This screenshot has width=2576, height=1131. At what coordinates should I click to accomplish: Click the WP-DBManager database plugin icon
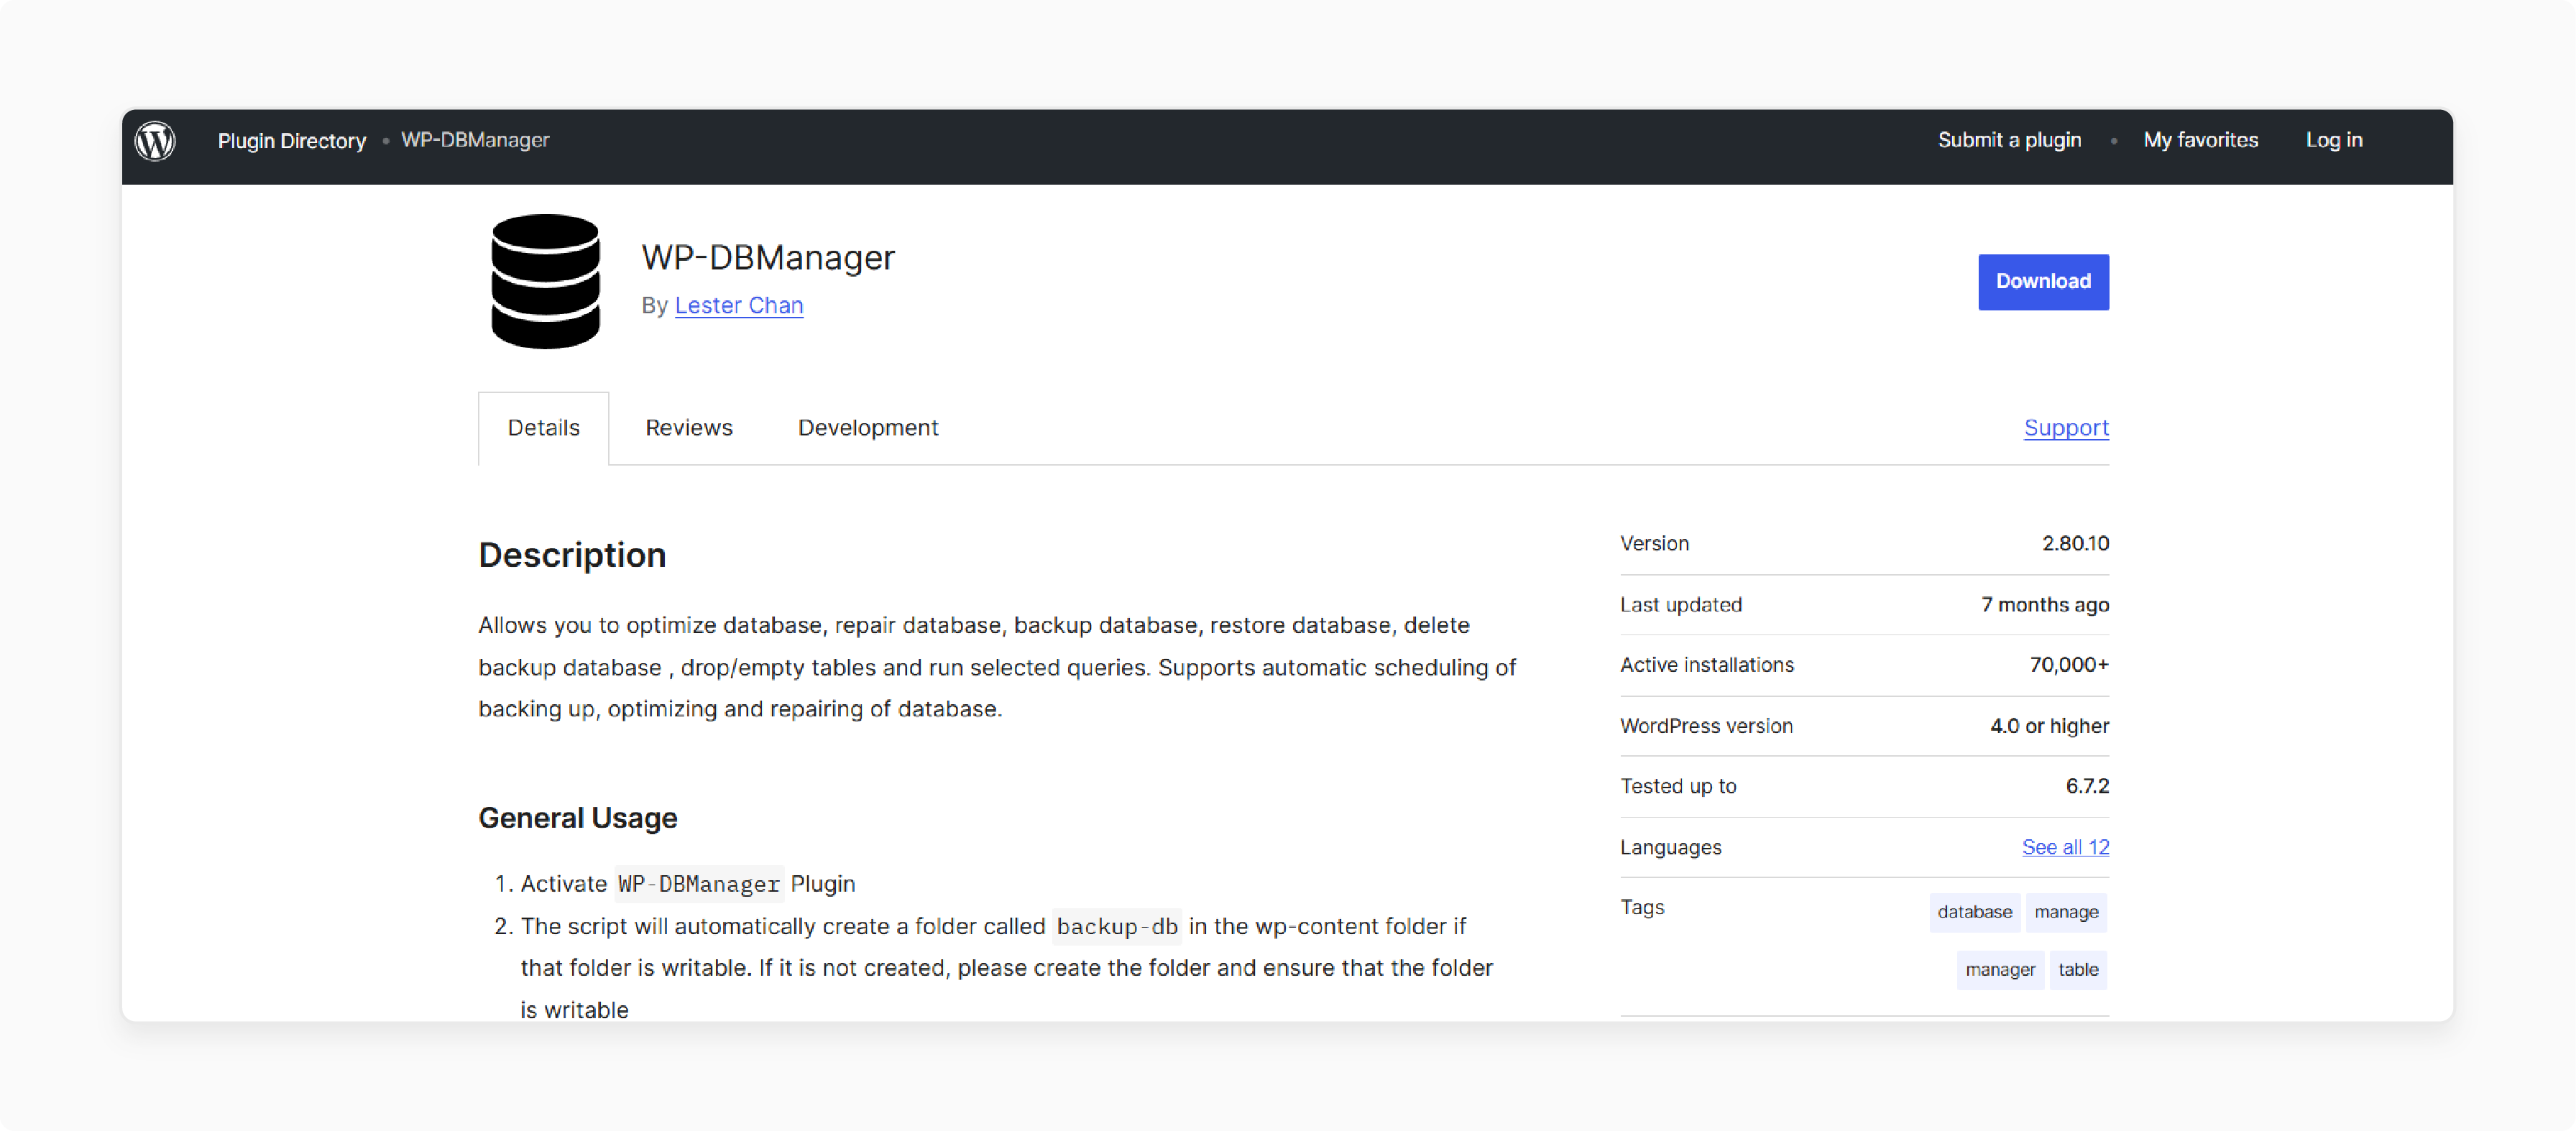pyautogui.click(x=545, y=281)
